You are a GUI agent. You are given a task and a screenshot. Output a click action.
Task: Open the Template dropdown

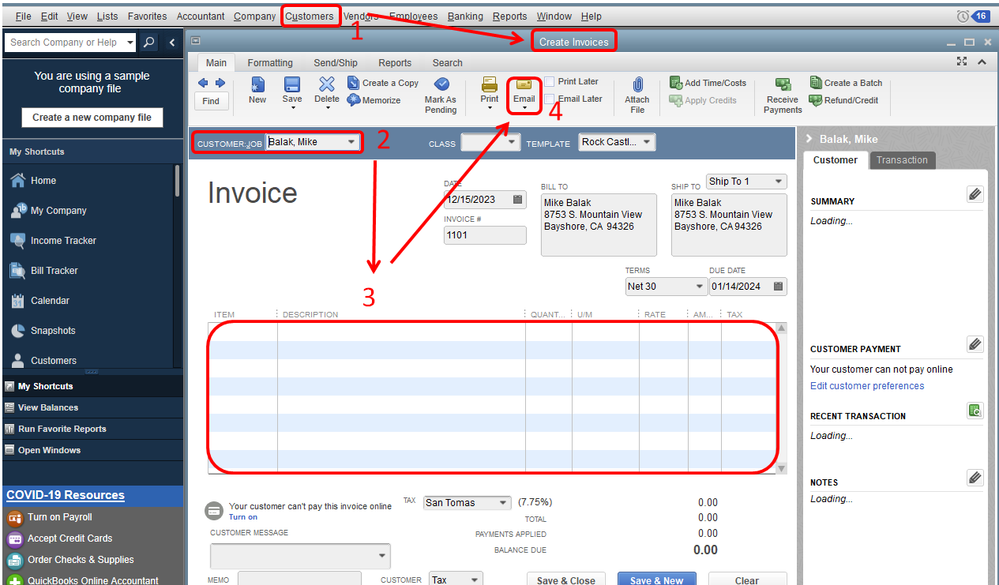646,141
